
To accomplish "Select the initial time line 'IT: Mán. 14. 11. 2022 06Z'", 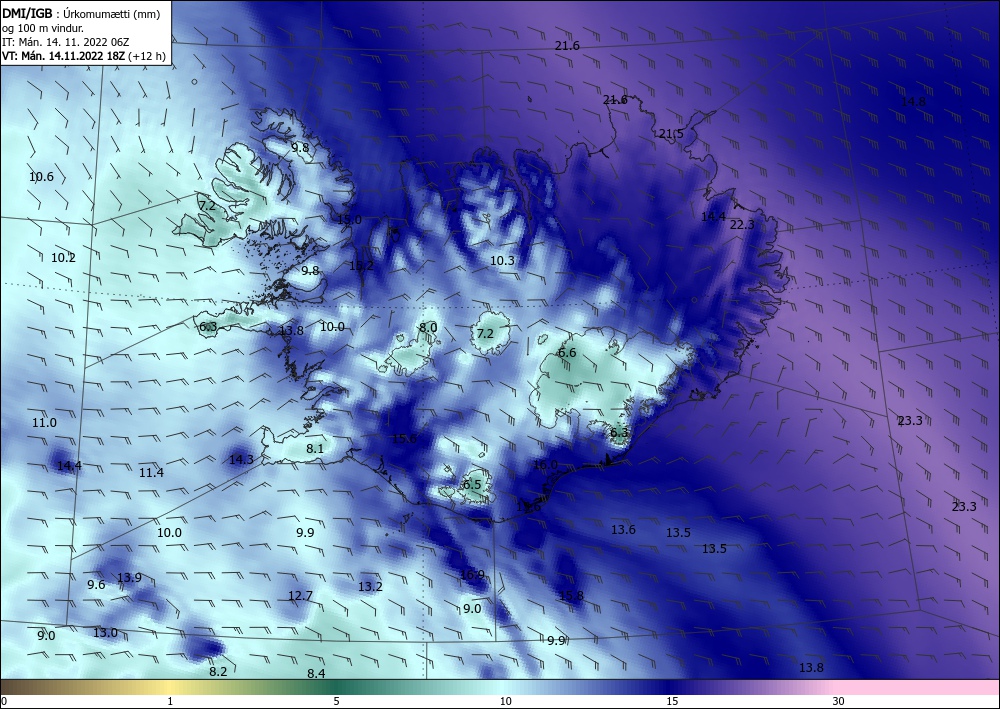I will (x=66, y=42).
